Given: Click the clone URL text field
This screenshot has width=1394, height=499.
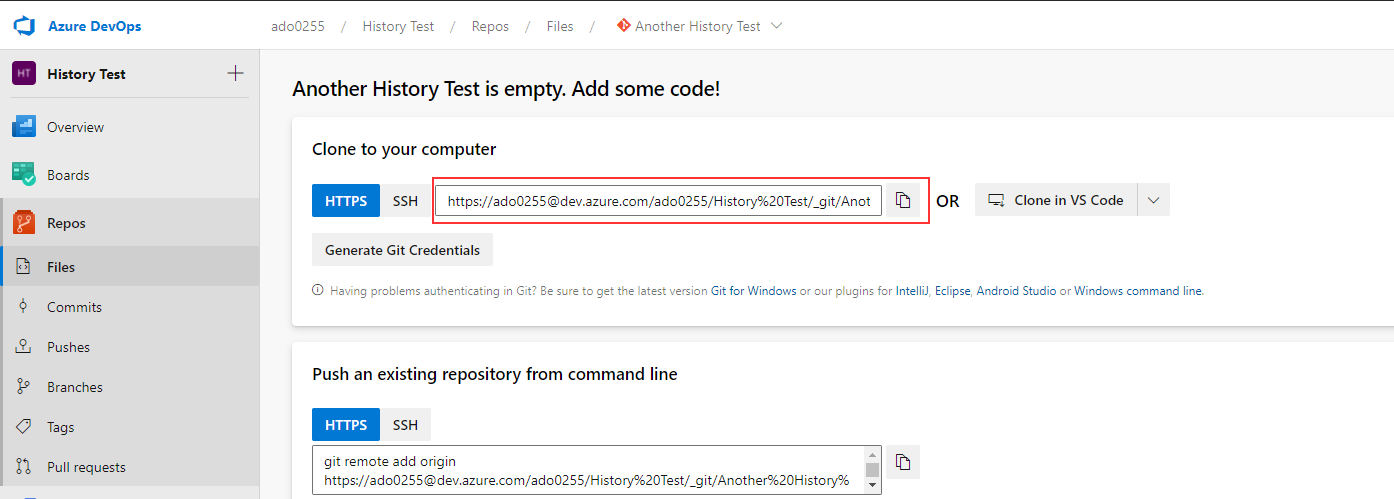Looking at the screenshot, I should click(x=658, y=200).
